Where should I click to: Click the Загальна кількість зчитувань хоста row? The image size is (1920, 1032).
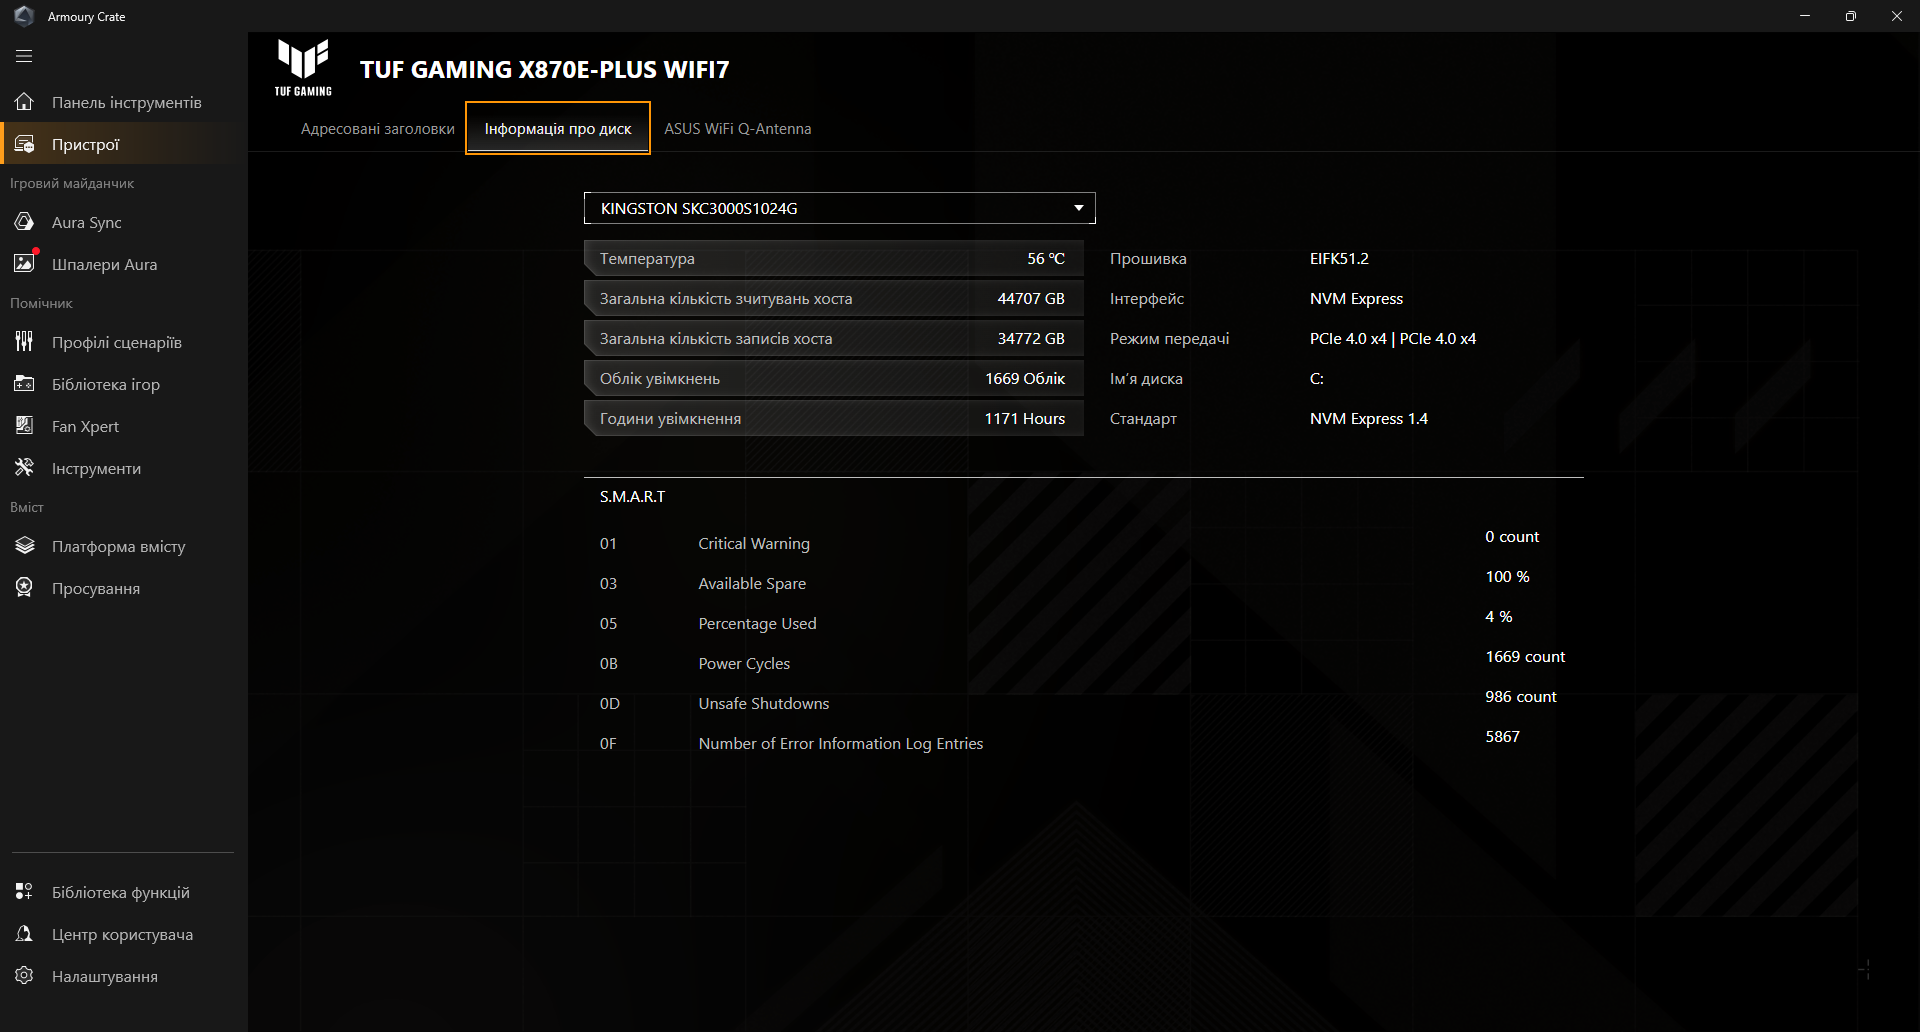point(833,298)
